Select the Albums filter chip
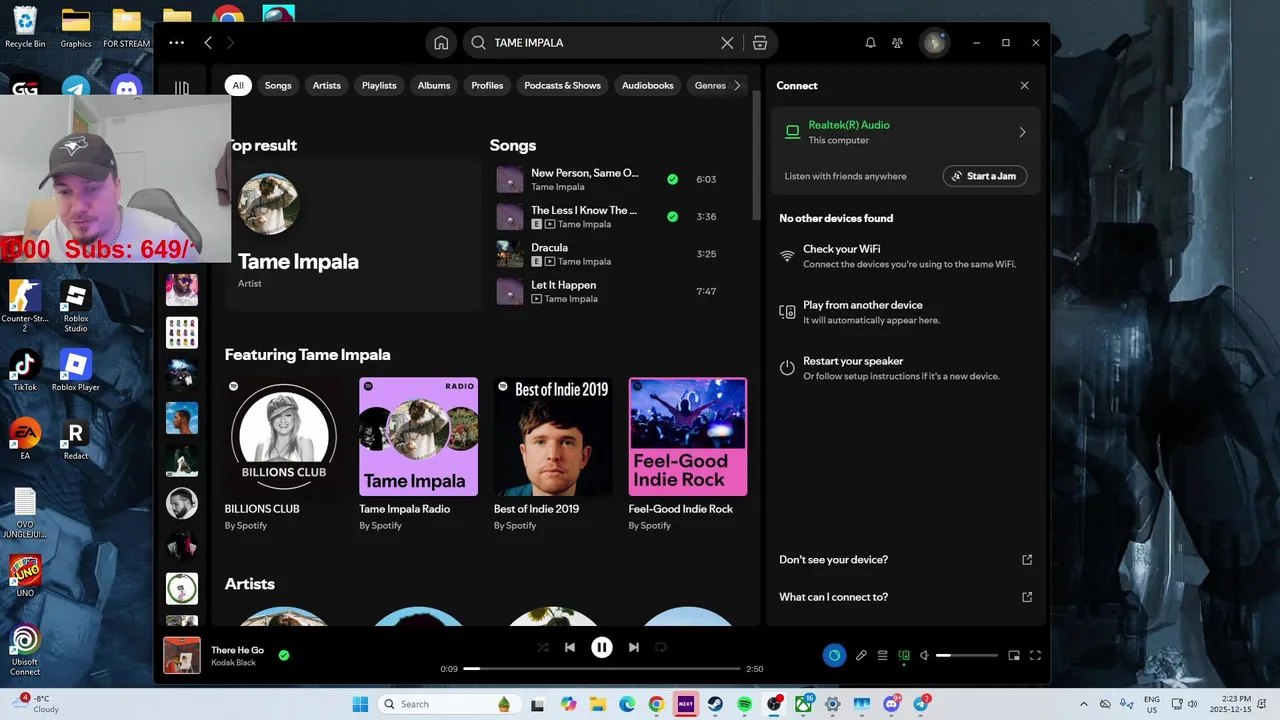Viewport: 1280px width, 720px height. click(434, 85)
